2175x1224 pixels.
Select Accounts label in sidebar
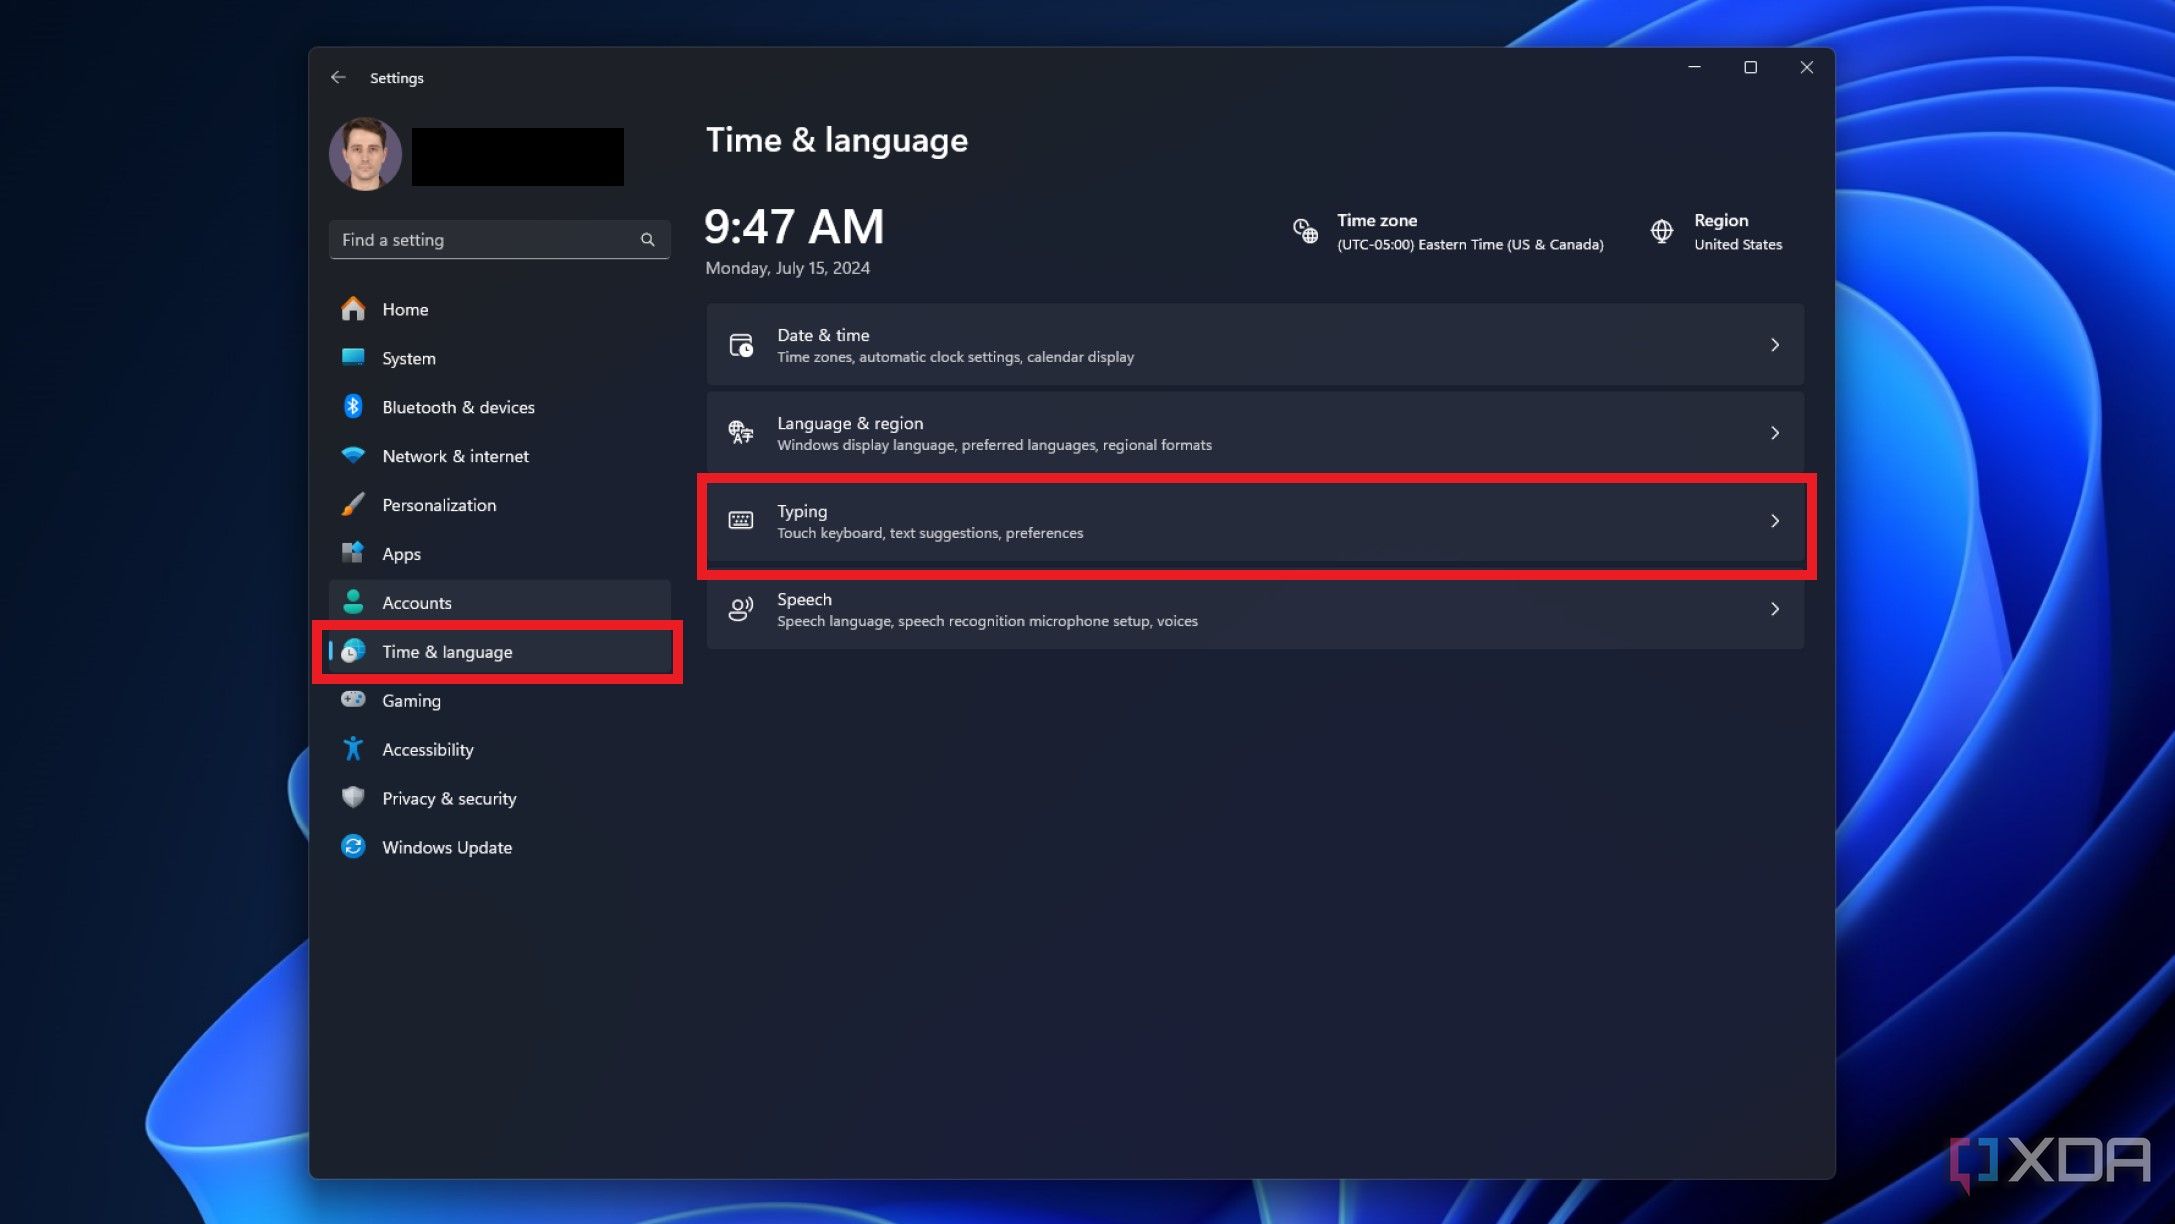click(417, 603)
